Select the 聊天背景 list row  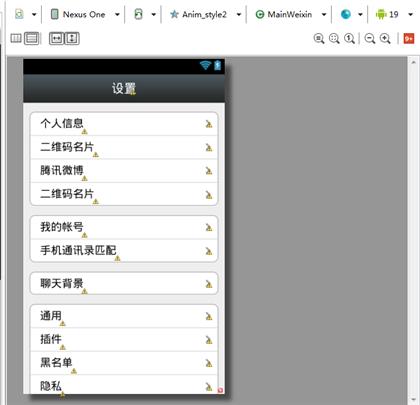click(124, 283)
